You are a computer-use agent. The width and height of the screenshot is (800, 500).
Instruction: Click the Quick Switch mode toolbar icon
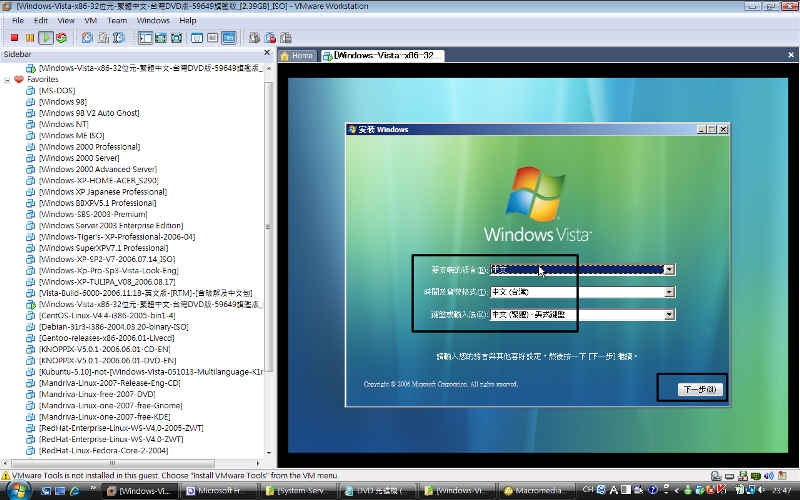(161, 38)
